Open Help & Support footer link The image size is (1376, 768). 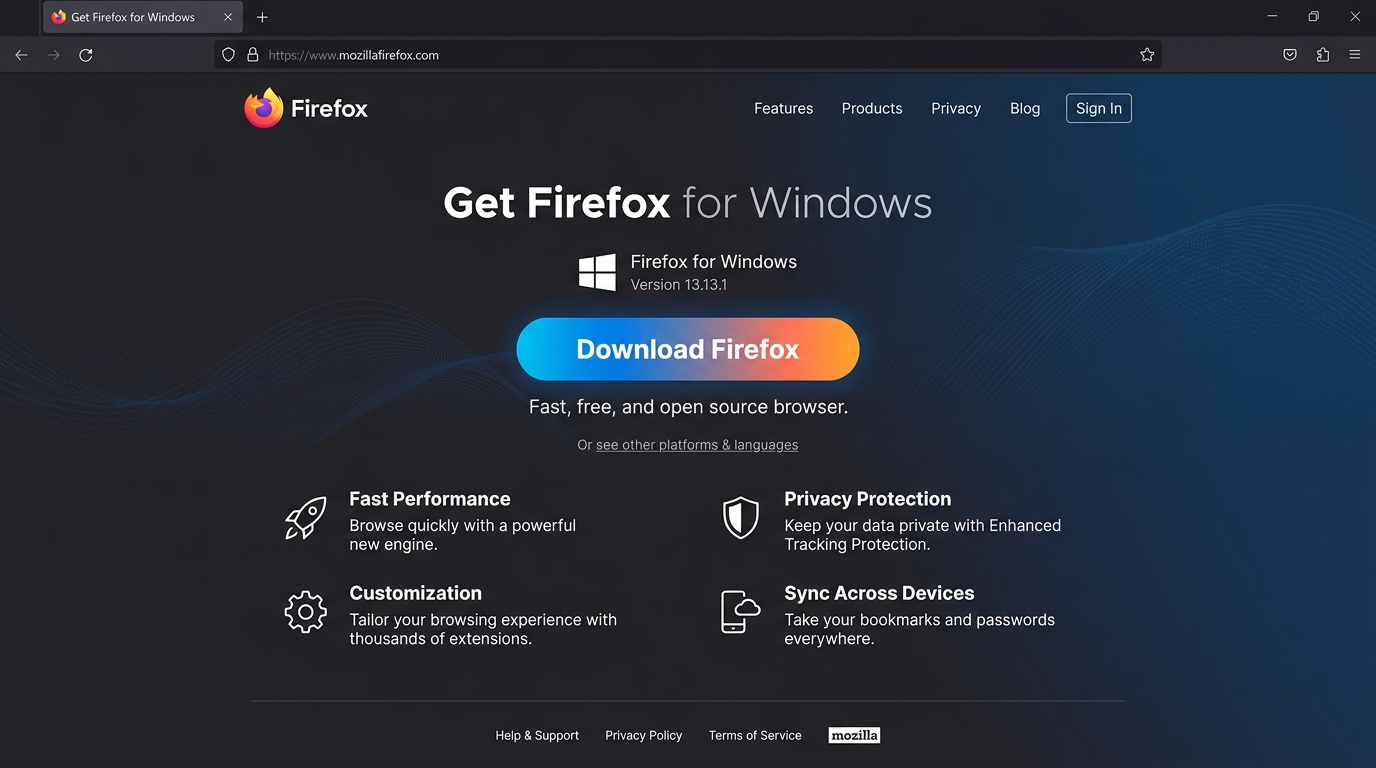(537, 735)
